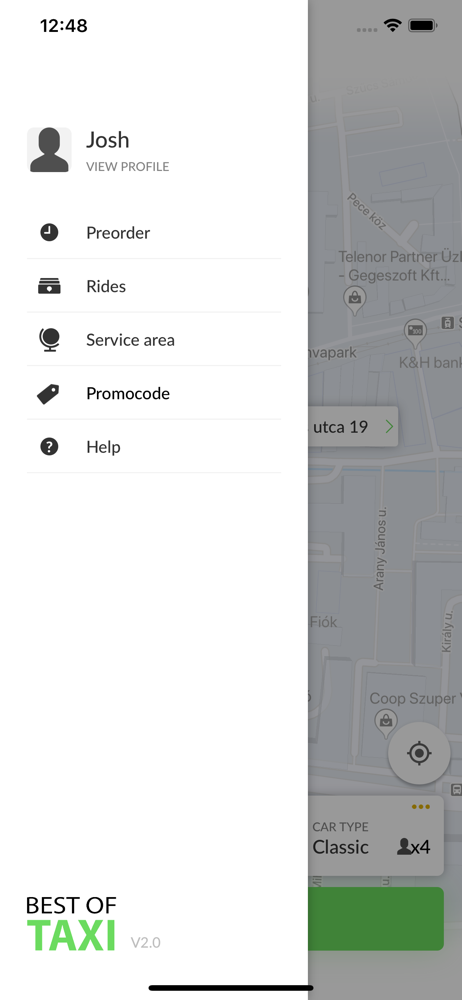Tap the locate-me crosshair button
This screenshot has height=1000, width=462.
419,753
